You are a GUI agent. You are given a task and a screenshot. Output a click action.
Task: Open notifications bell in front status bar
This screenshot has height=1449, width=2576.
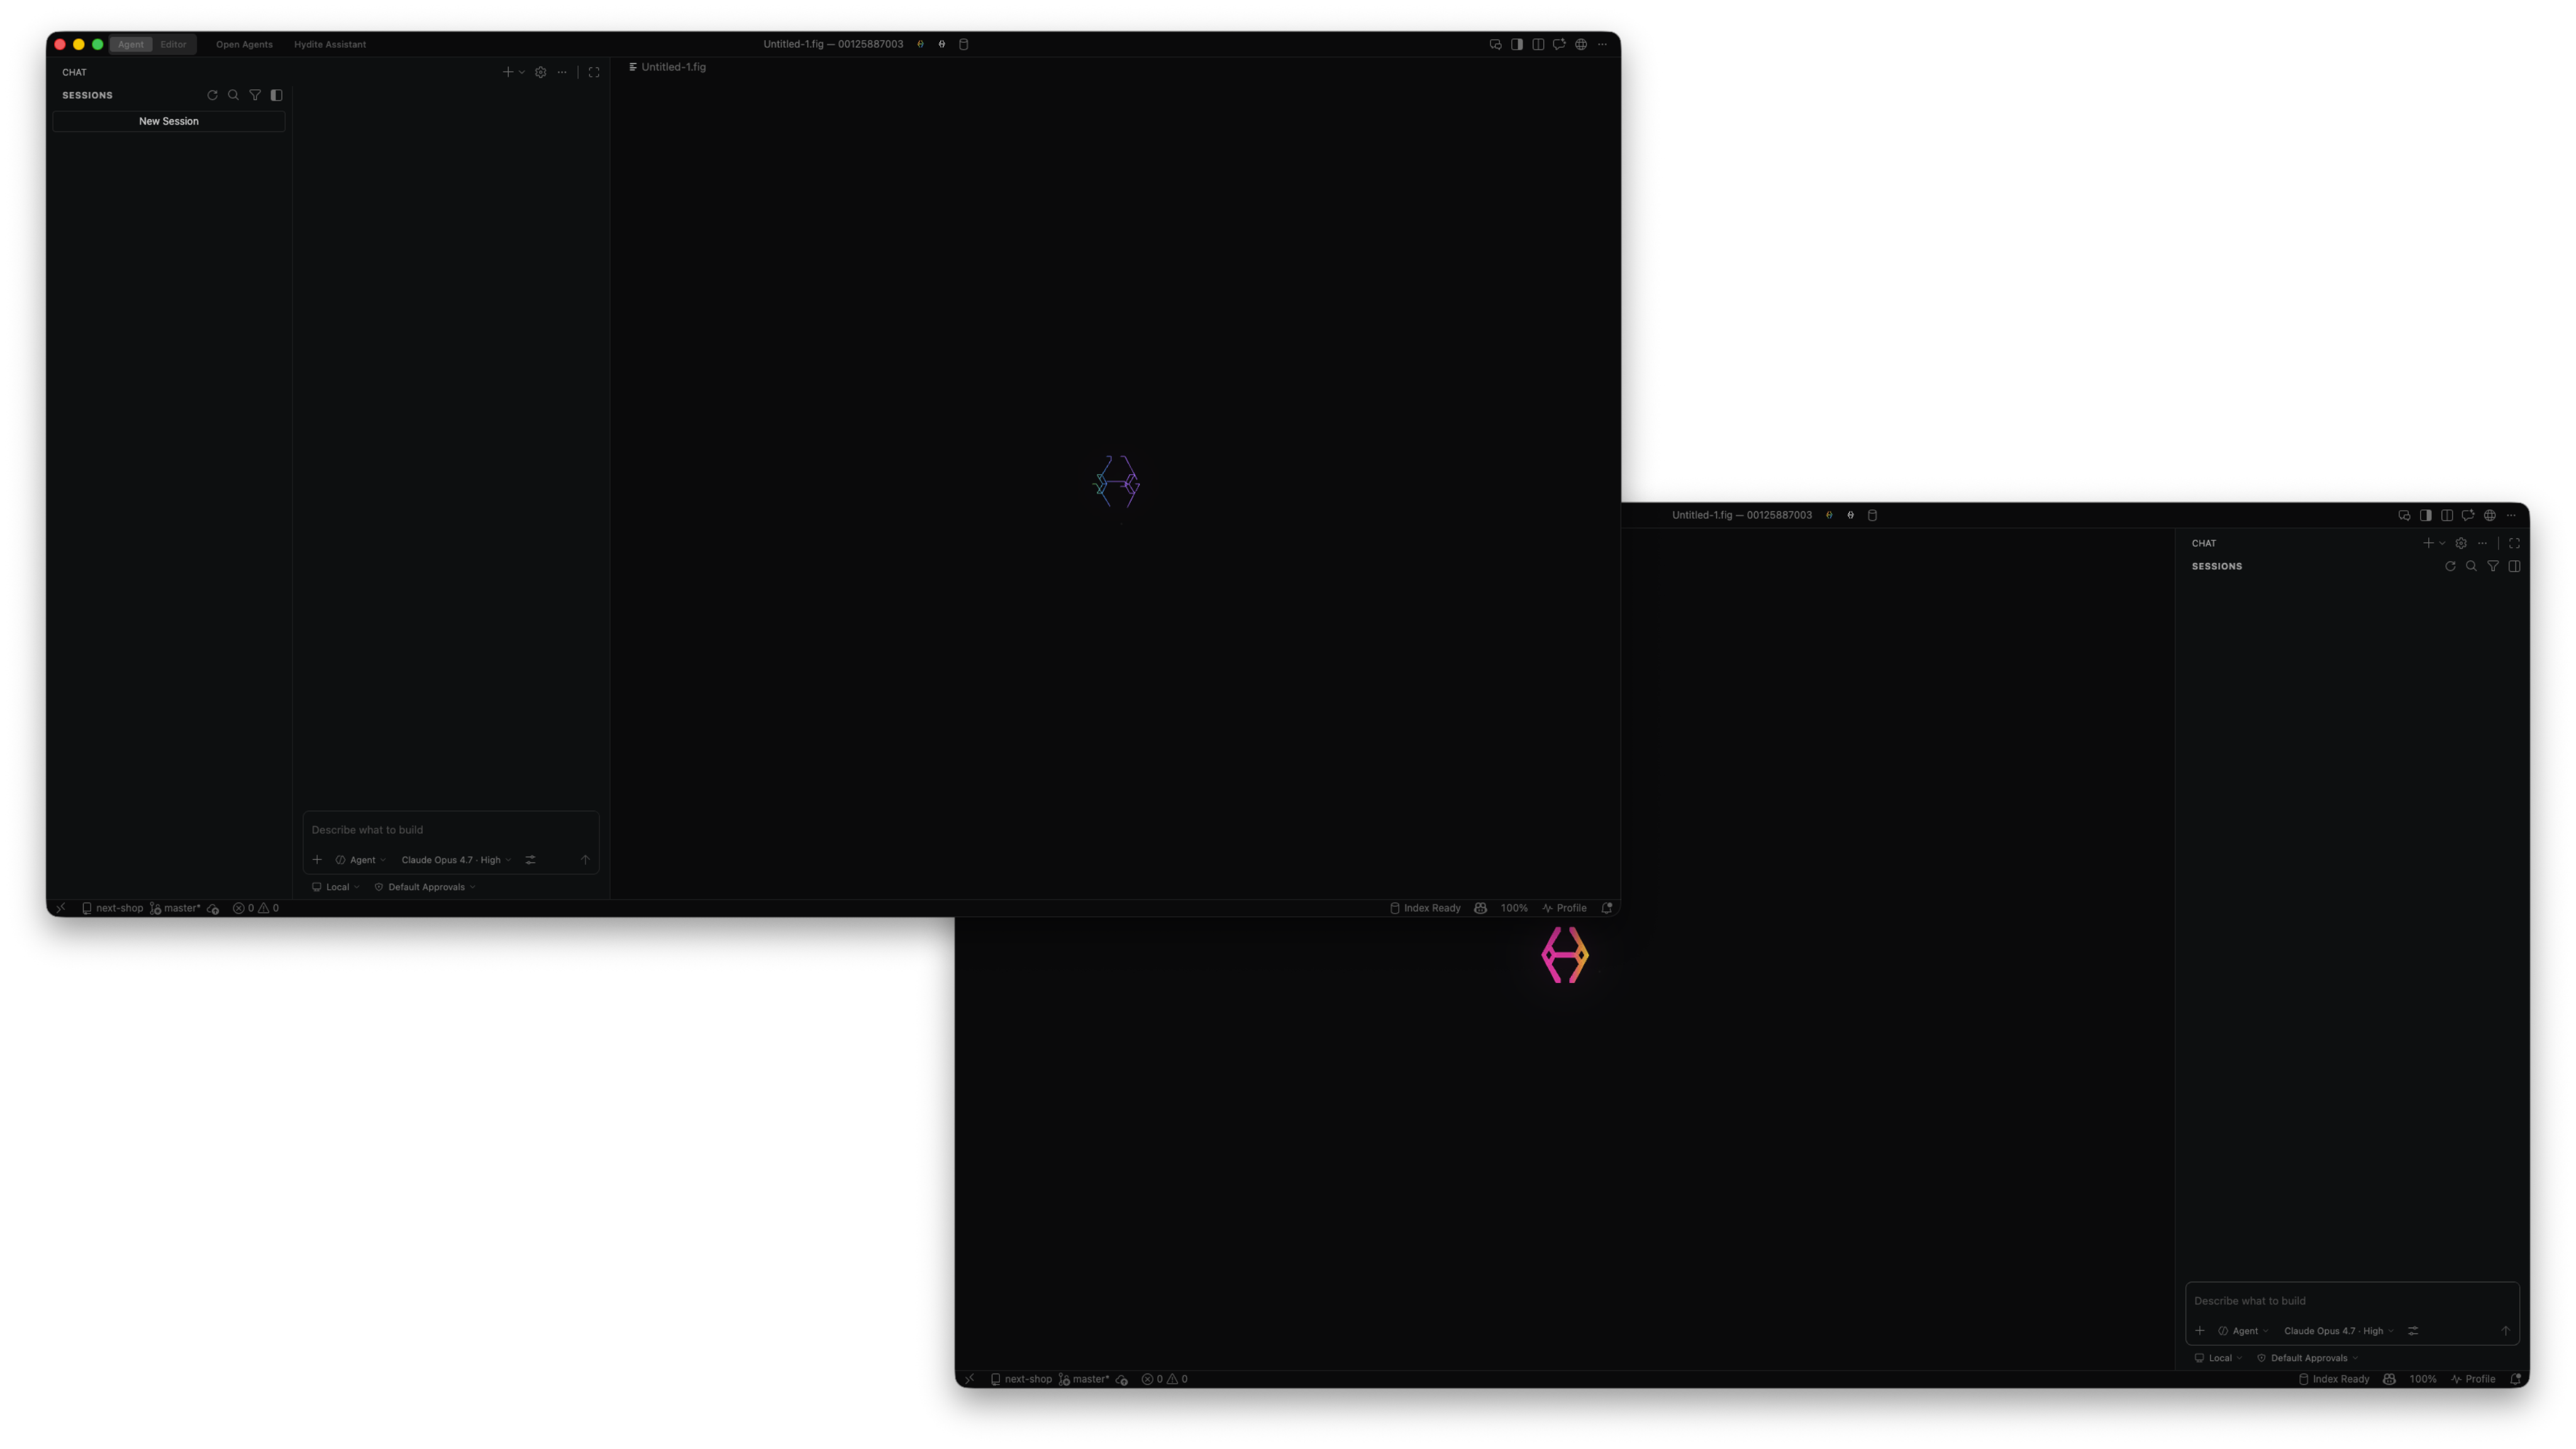coord(1607,908)
